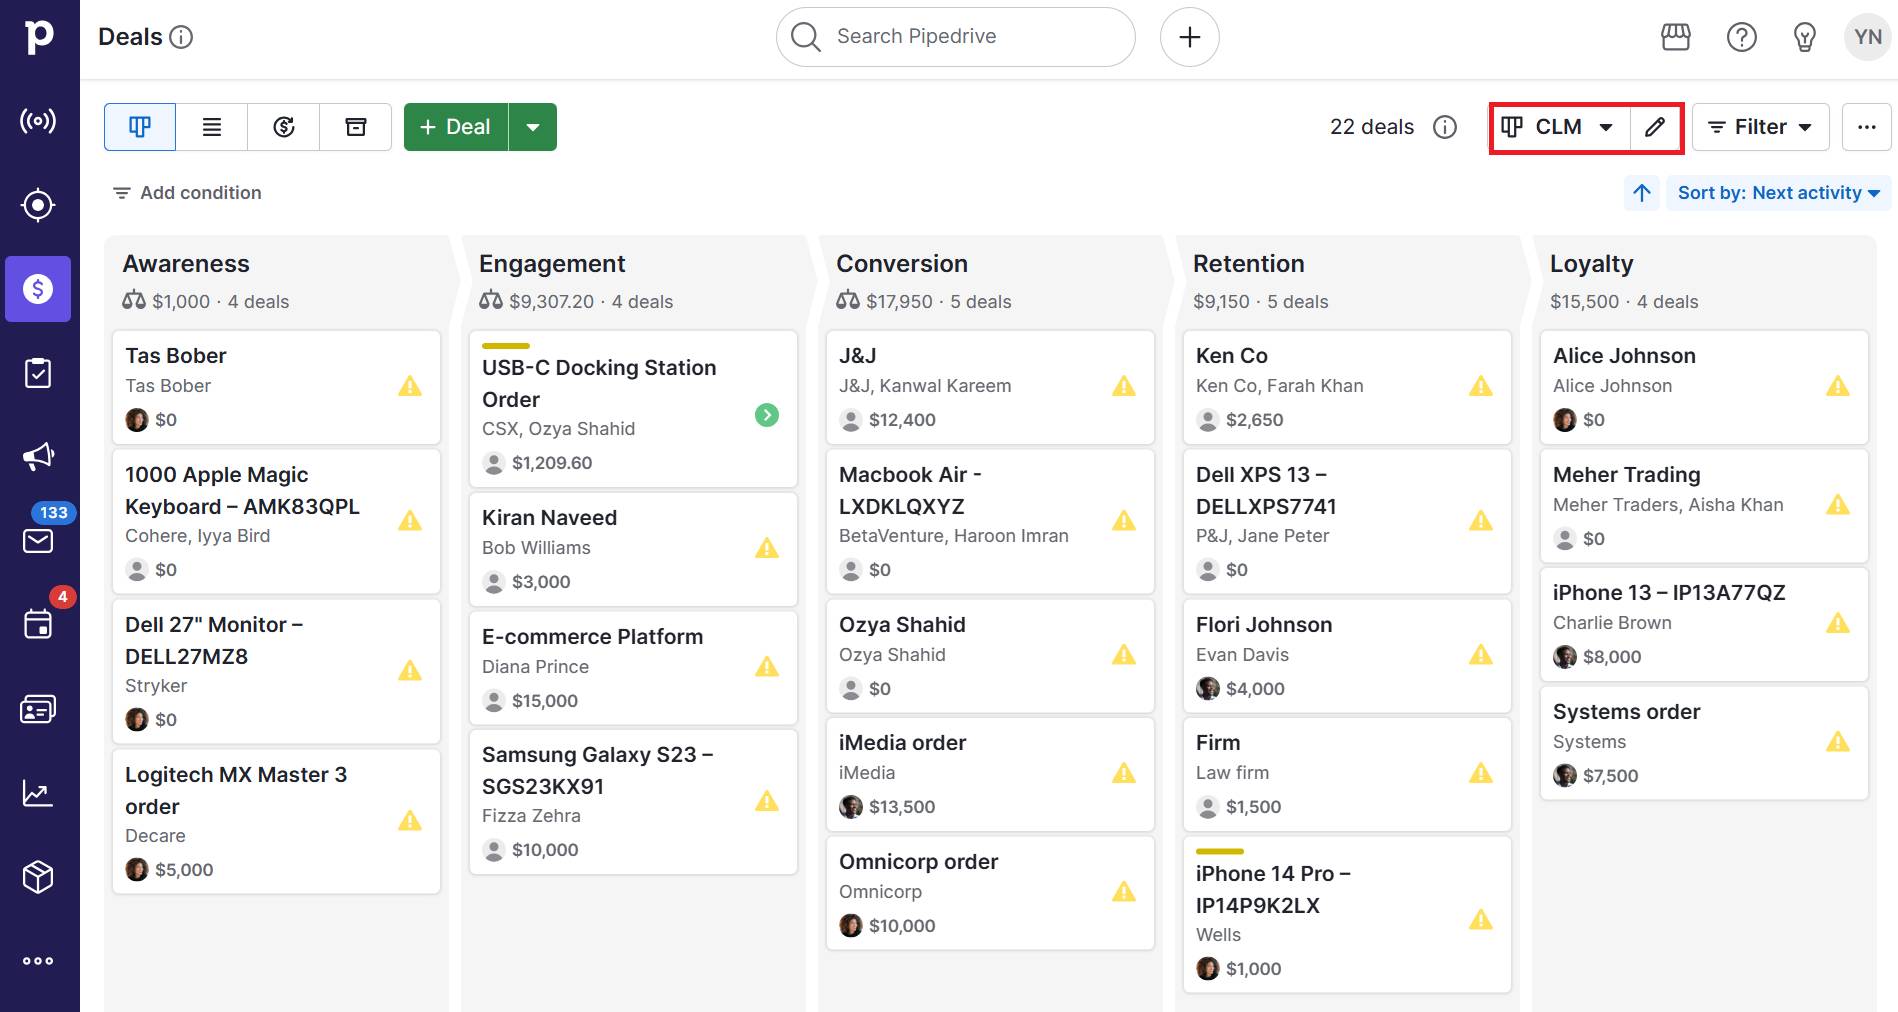Click owner avatar on Logitech MX Master deal
Image resolution: width=1898 pixels, height=1012 pixels.
point(137,870)
